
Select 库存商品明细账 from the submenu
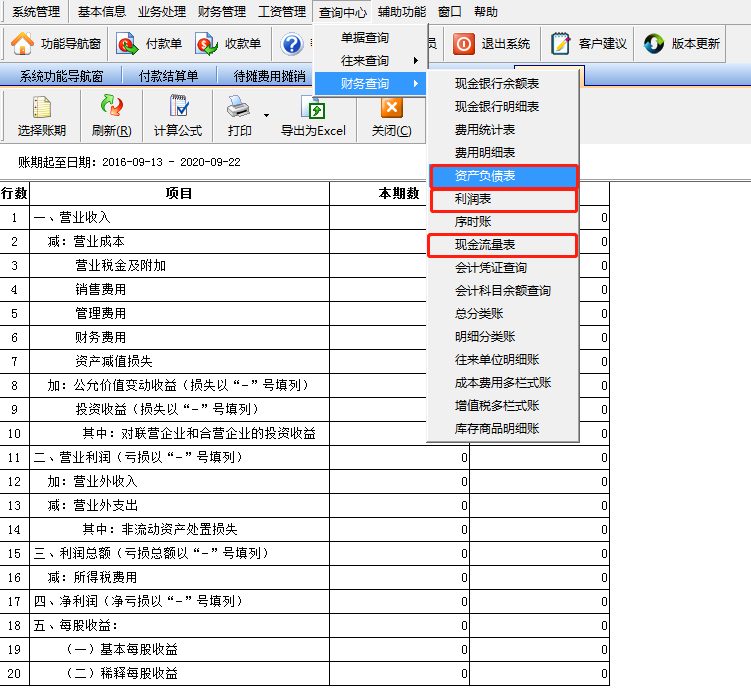pos(503,428)
